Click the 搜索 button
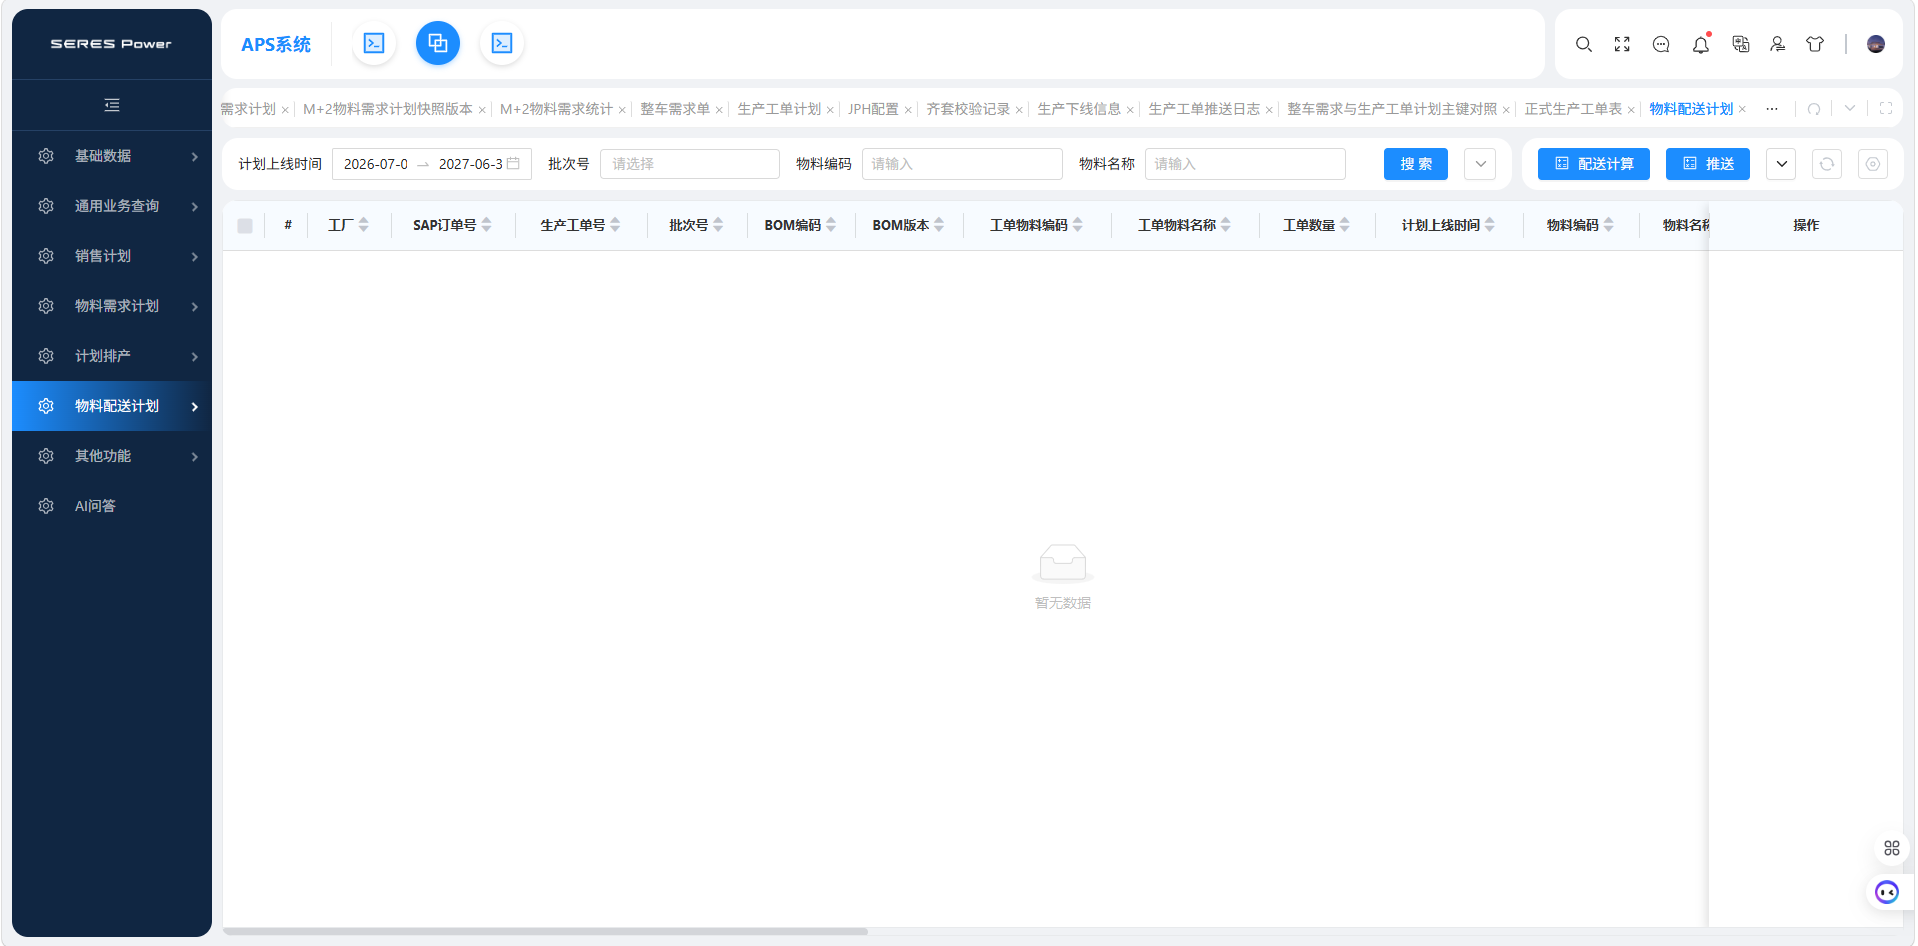Viewport: 1918px width, 946px height. coord(1416,164)
